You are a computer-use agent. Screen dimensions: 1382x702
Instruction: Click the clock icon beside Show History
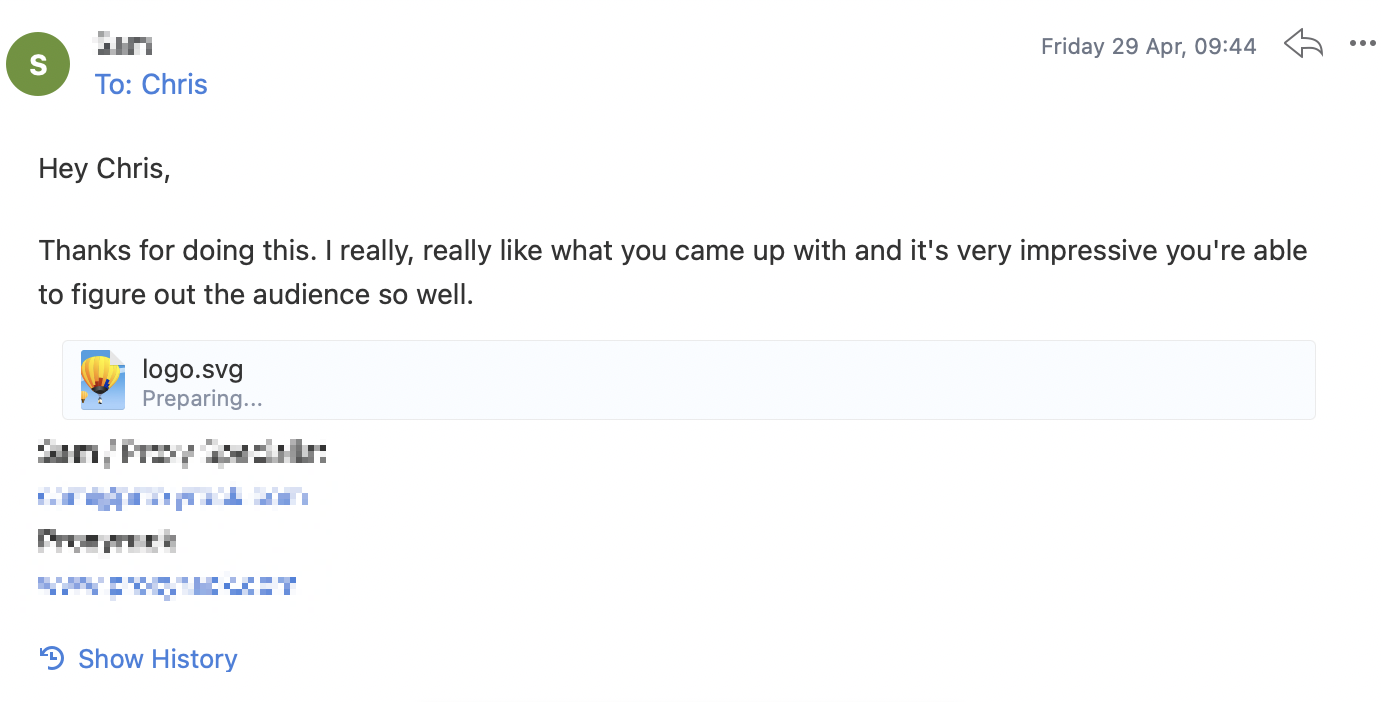pos(52,658)
